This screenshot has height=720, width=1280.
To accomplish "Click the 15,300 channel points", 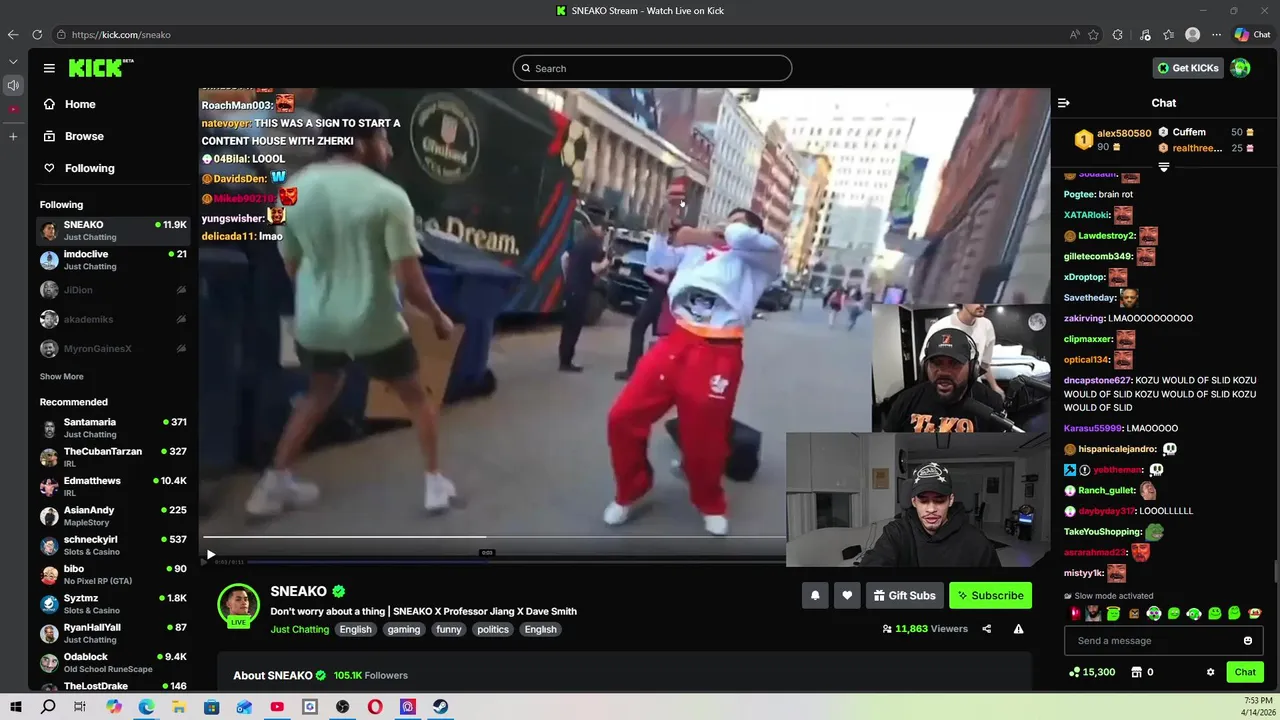I will (1092, 672).
